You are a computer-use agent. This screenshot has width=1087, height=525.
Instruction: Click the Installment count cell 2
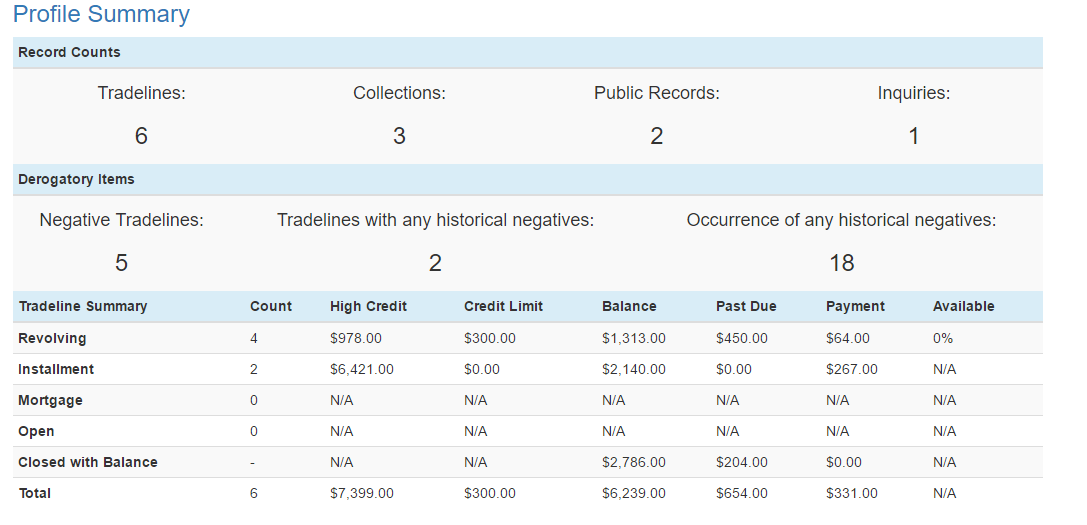coord(254,370)
